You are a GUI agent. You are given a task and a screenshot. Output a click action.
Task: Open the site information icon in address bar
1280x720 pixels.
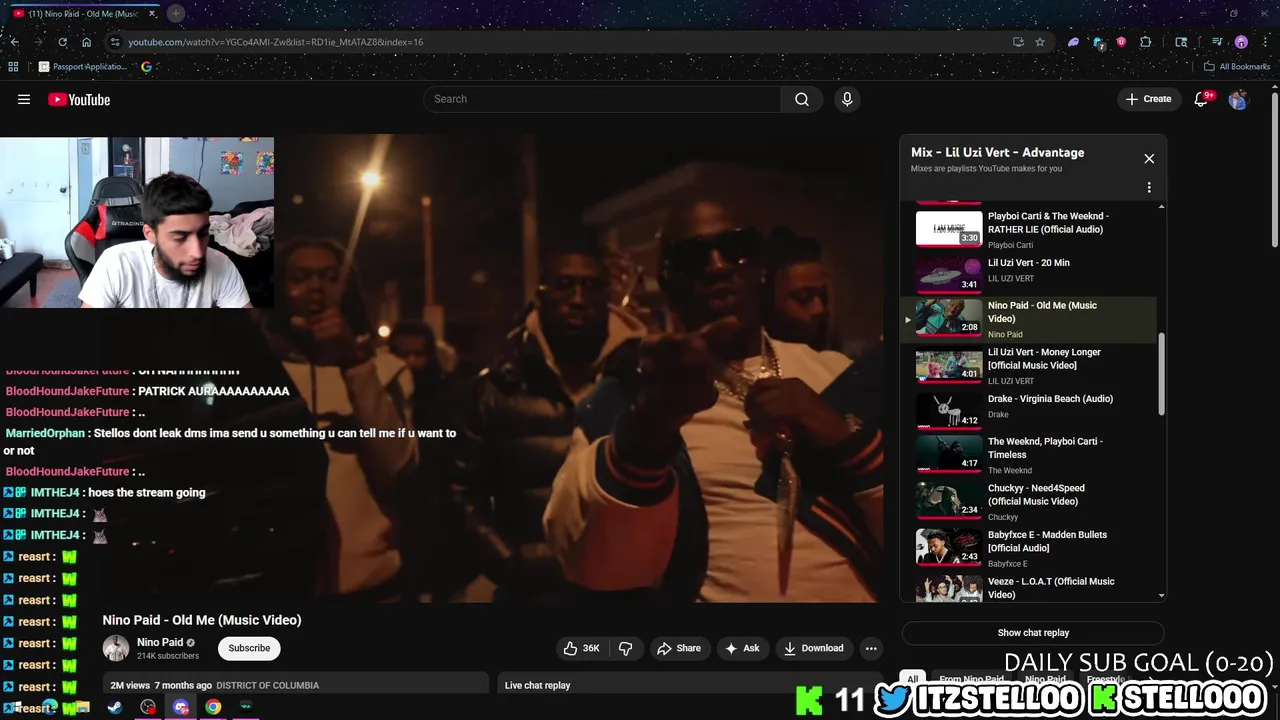[115, 42]
